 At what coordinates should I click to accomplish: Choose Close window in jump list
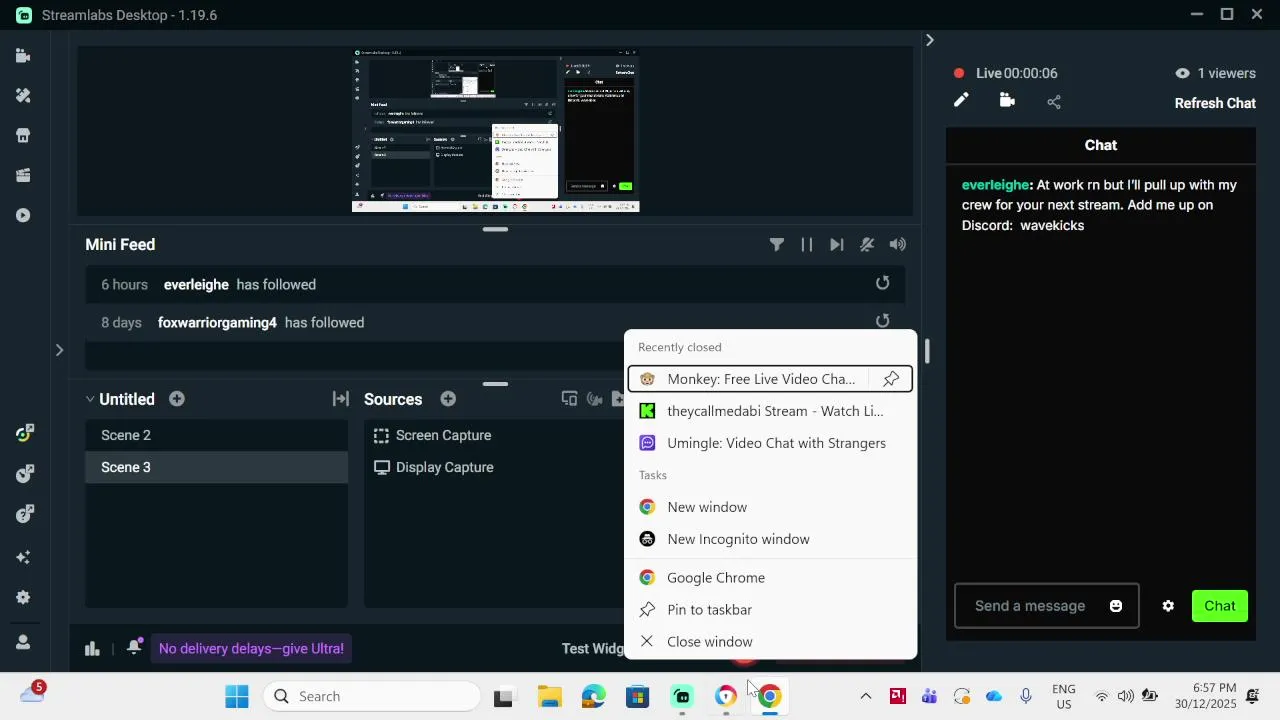pos(770,642)
